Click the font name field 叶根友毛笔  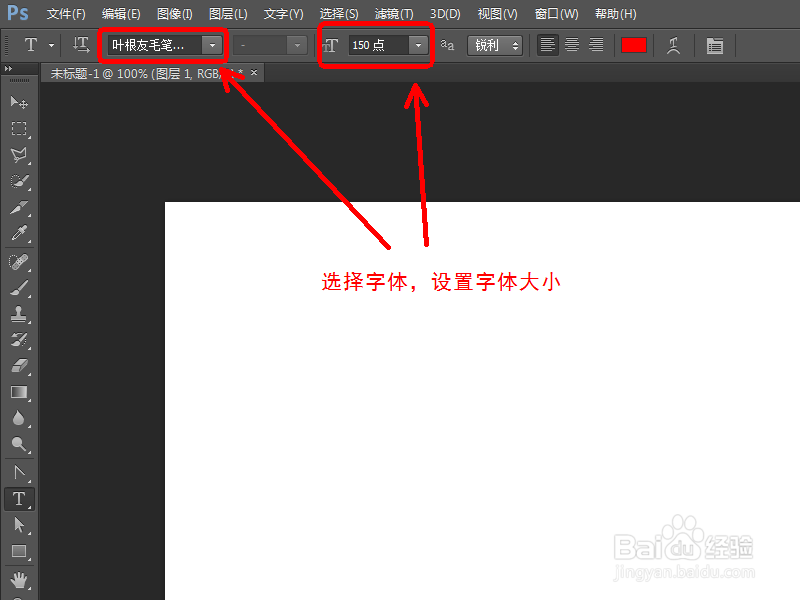click(155, 45)
